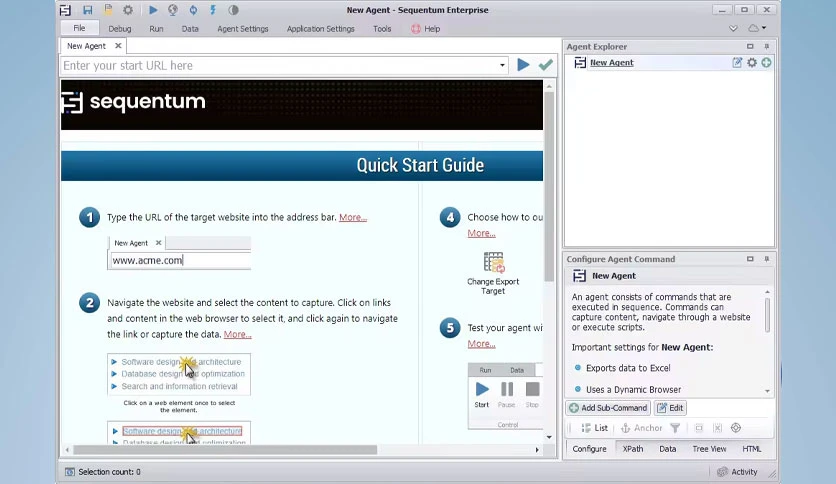Click the document page icon in the title toolbar
The width and height of the screenshot is (836, 484).
(108, 10)
